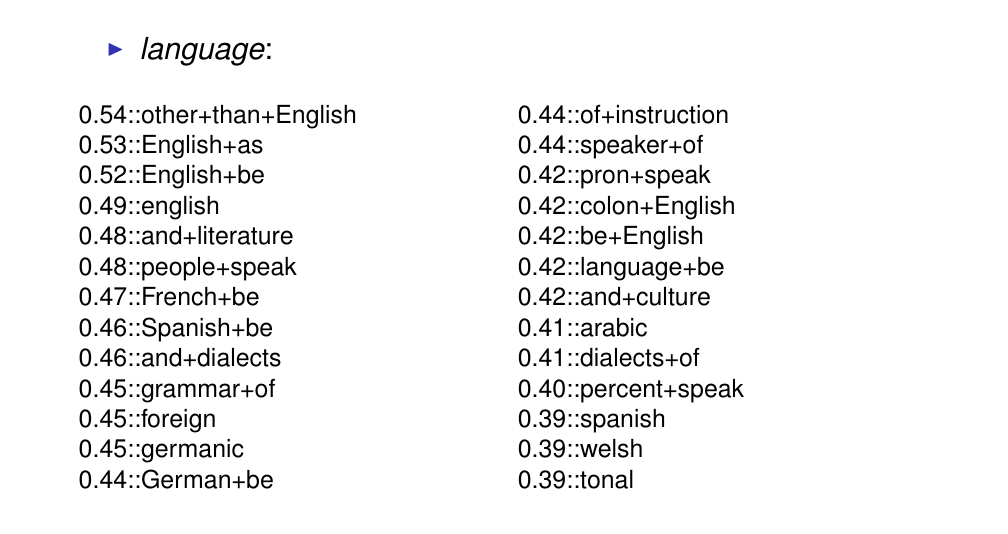
Task: Click the "0.39::tonal" line
Action: tap(575, 480)
